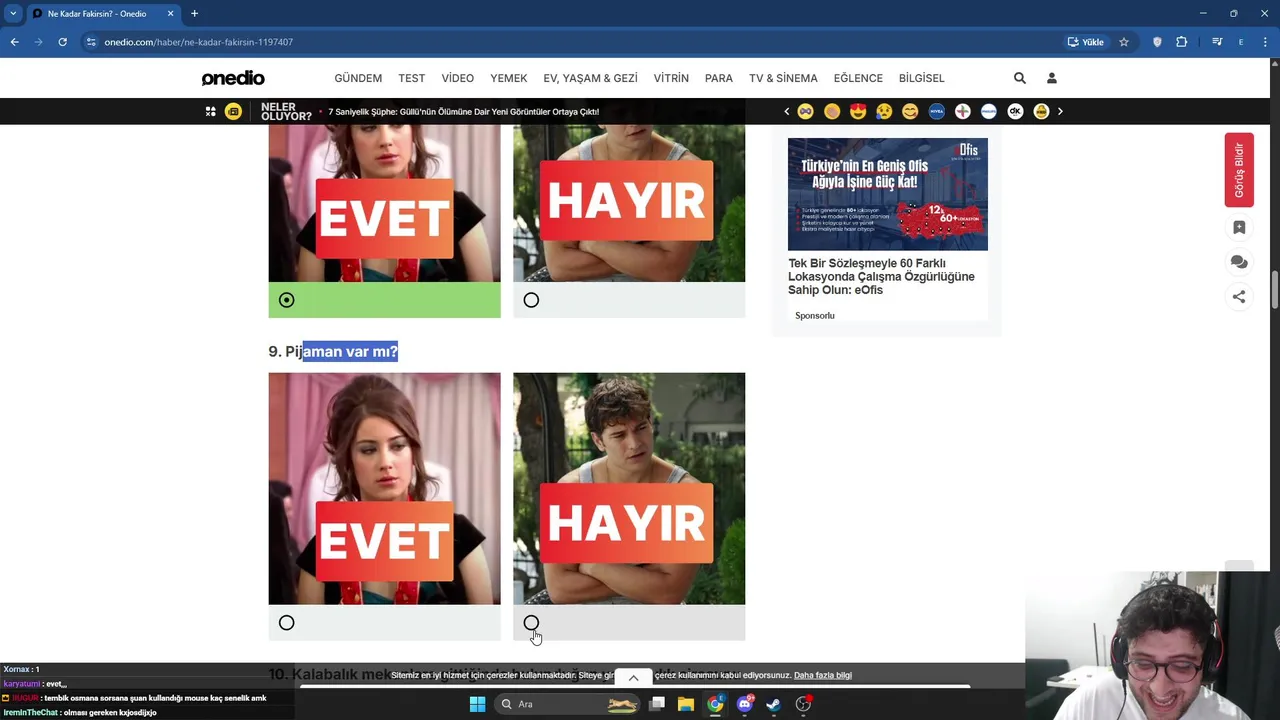Expand the cookie banner up-chevron

[633, 678]
